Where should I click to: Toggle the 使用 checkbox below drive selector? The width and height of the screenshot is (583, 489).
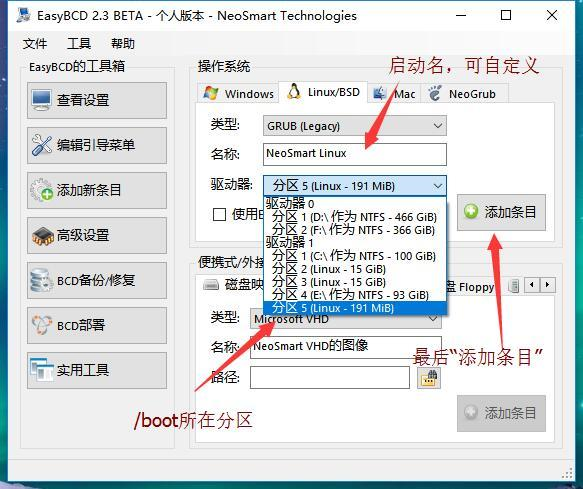[x=219, y=215]
